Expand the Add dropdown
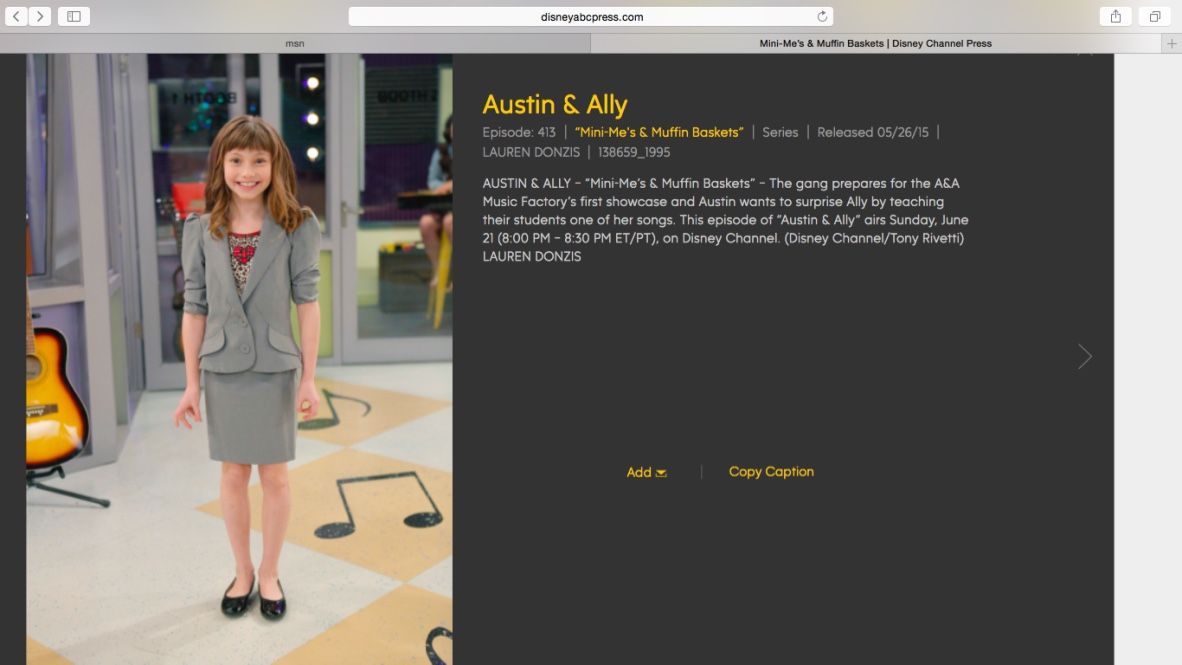 pos(646,472)
